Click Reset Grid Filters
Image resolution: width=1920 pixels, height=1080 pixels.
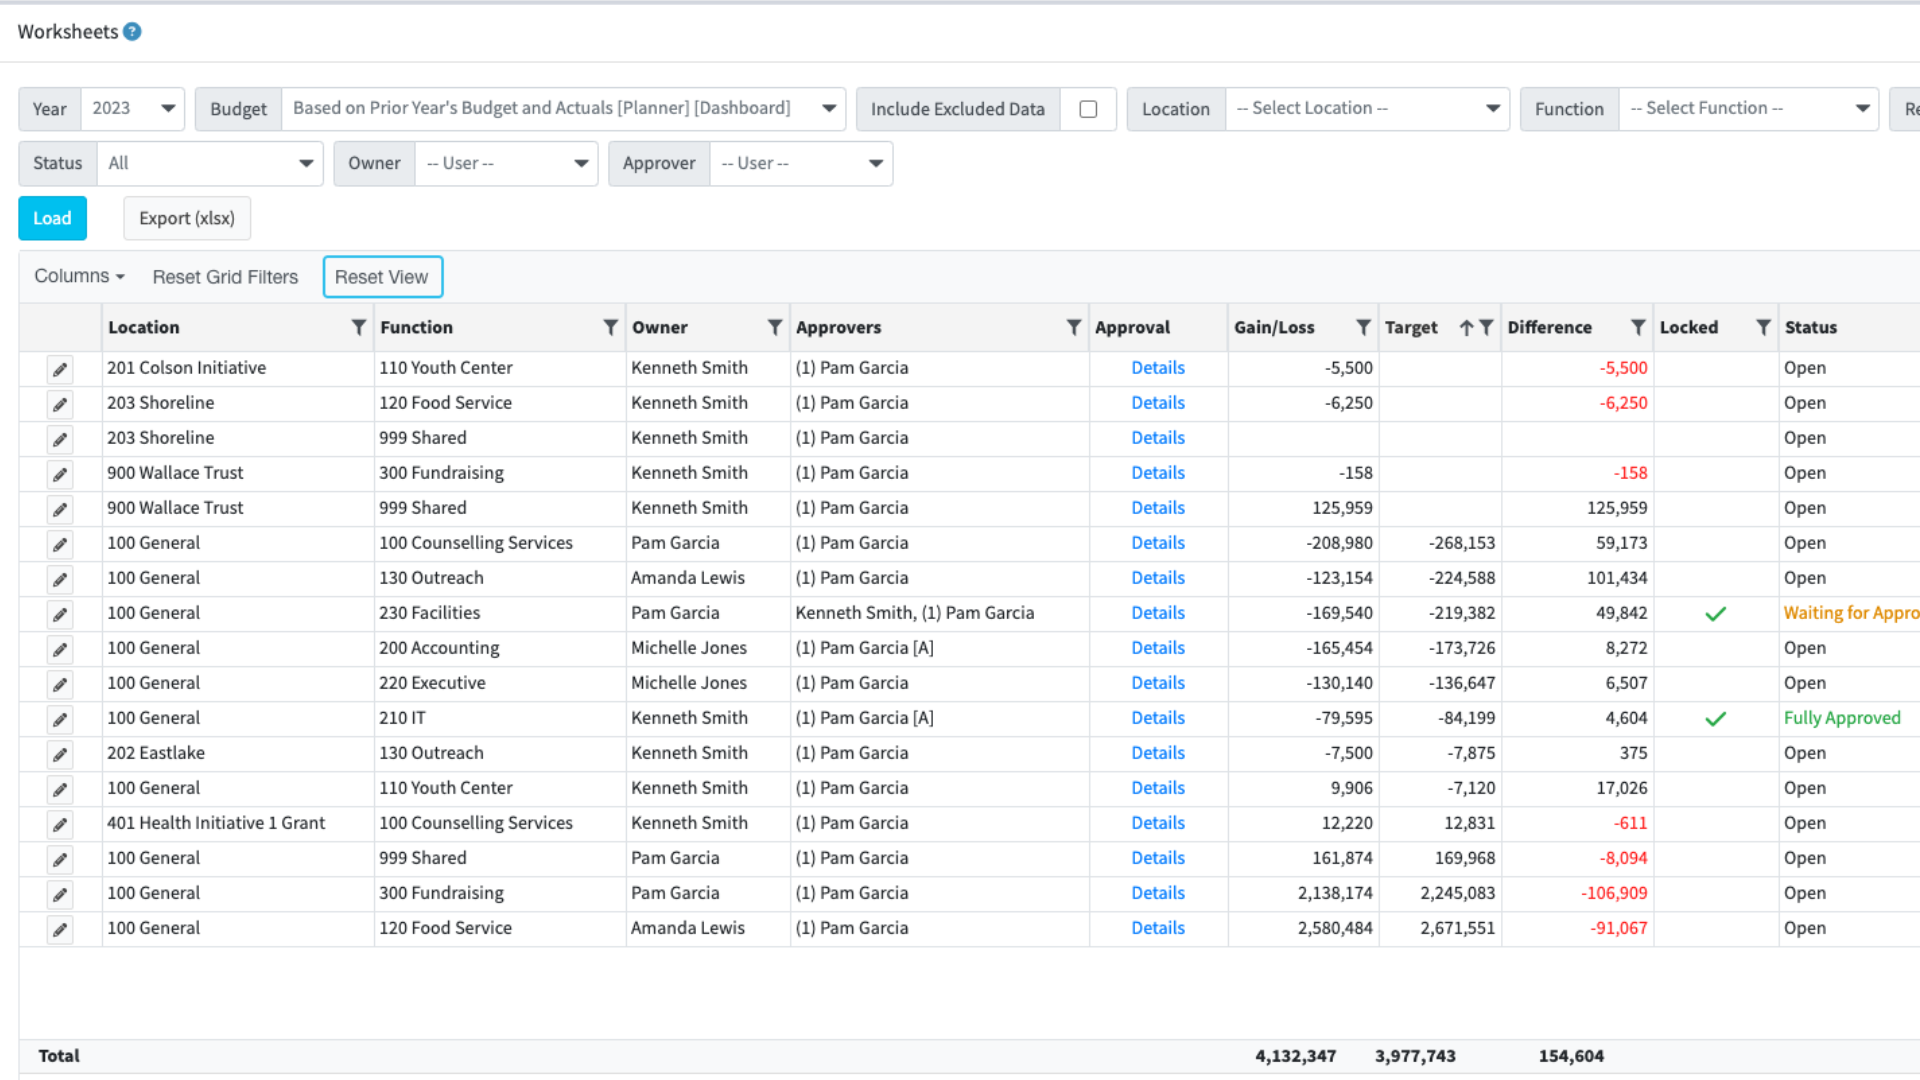pos(225,276)
